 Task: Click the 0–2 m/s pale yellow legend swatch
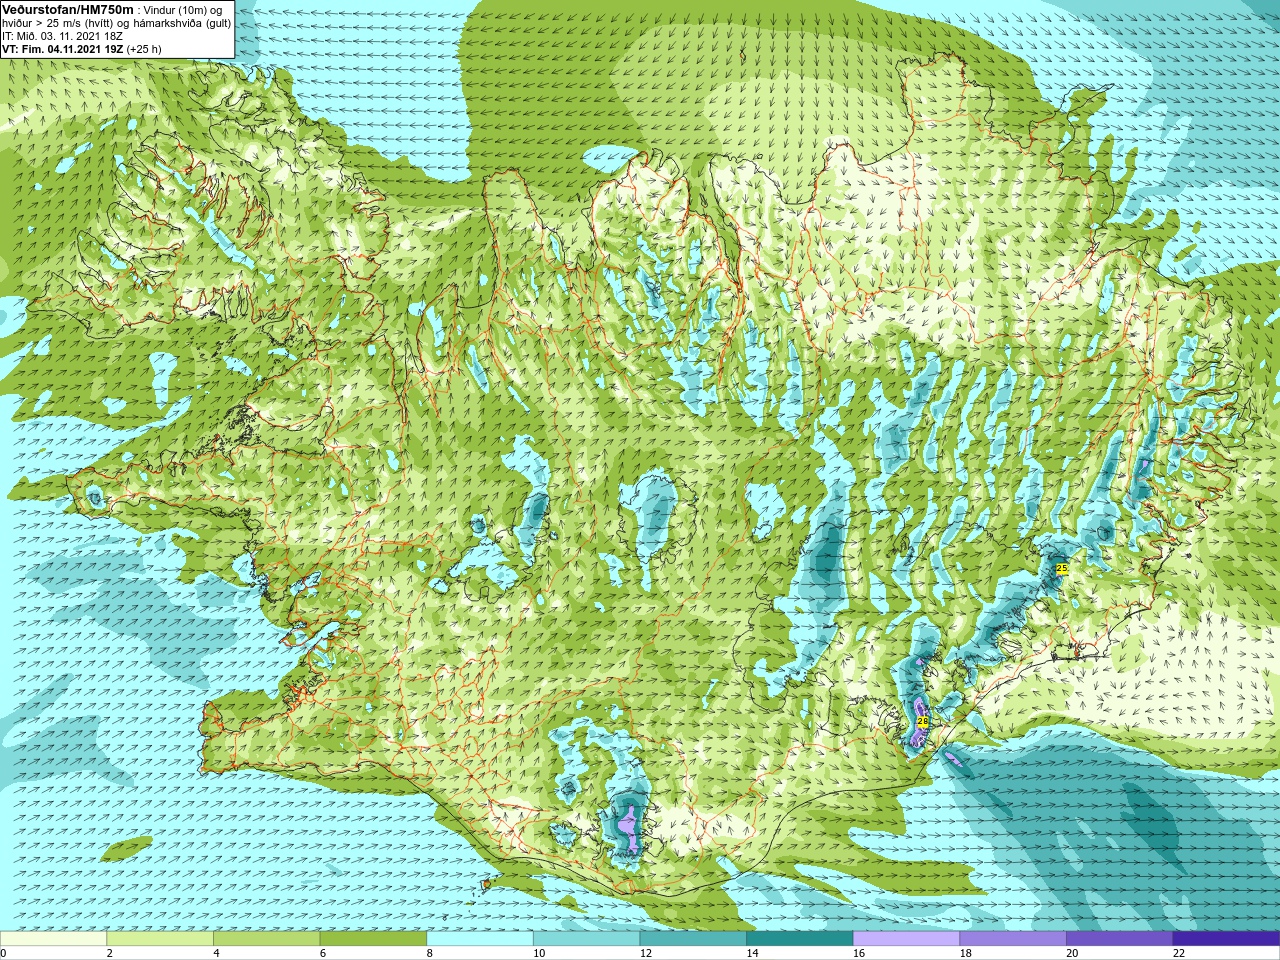(53, 939)
